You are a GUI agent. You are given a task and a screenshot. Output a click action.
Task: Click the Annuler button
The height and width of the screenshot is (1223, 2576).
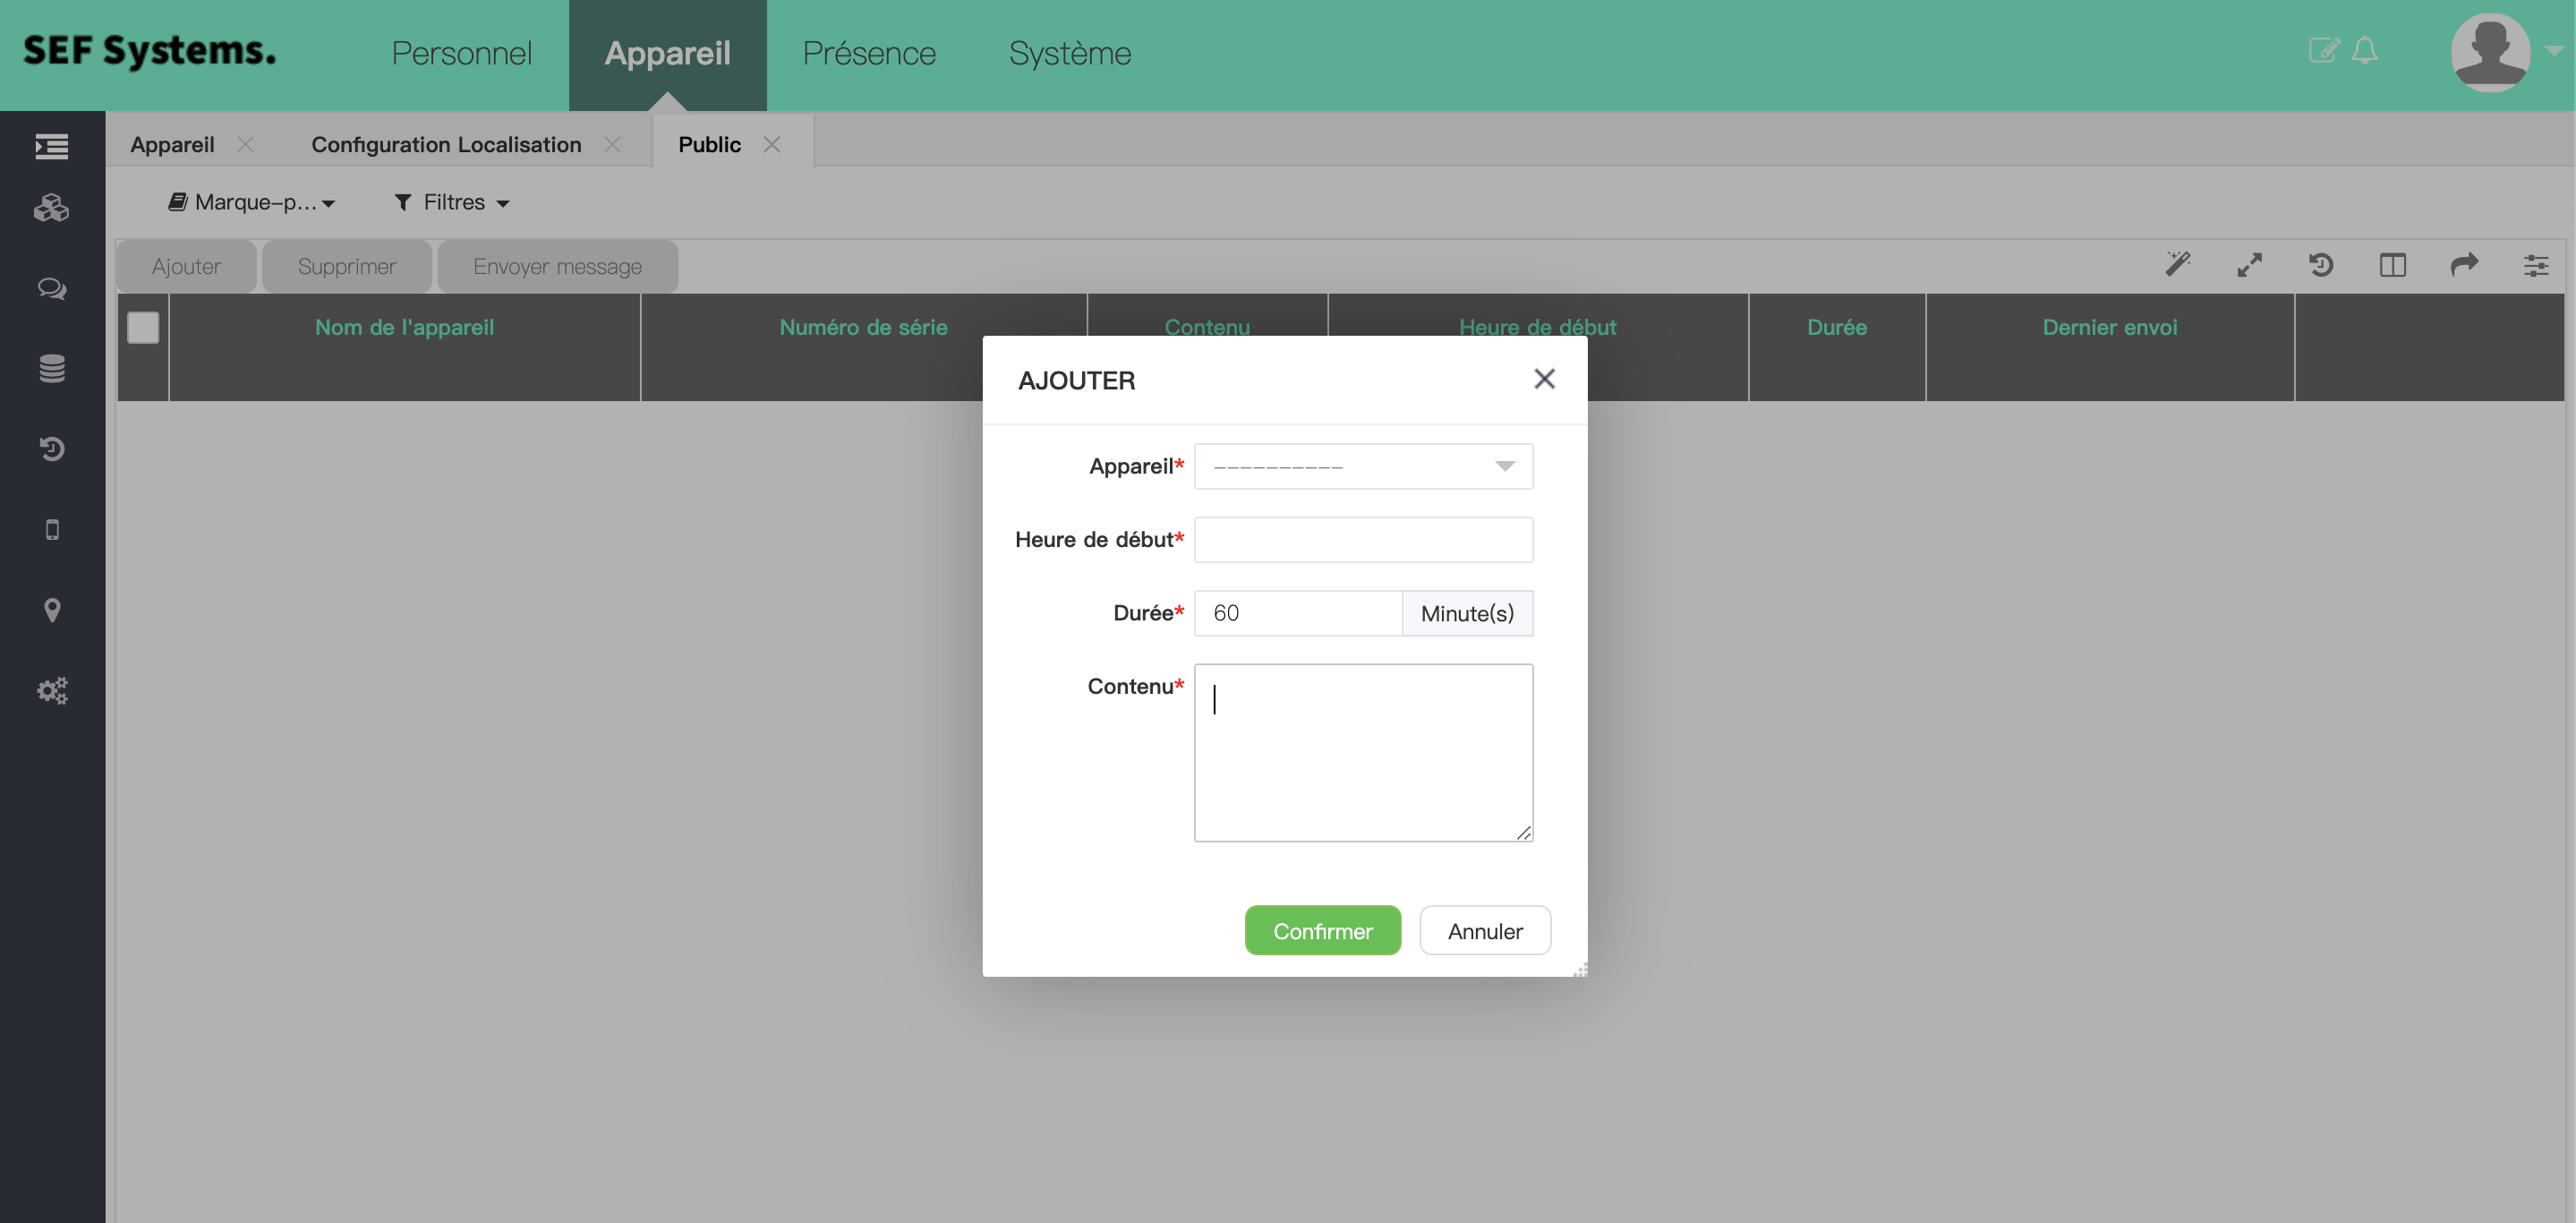coord(1484,931)
